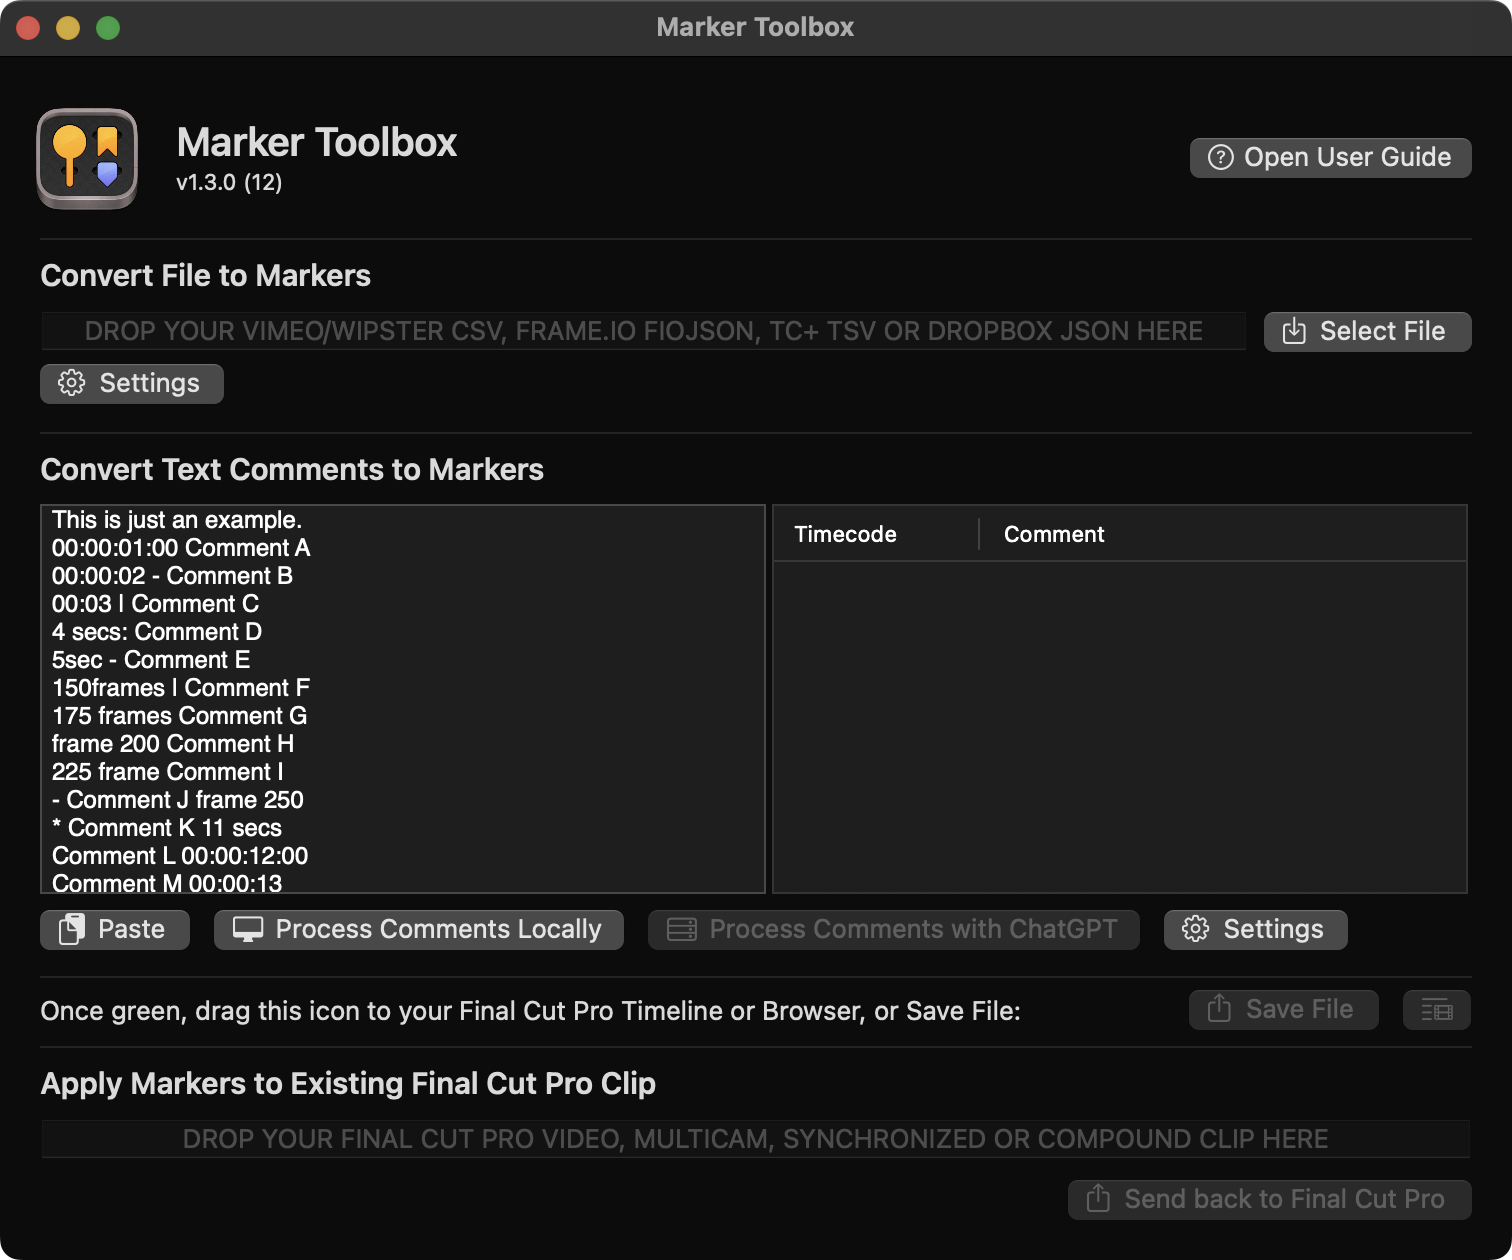
Task: Click the Comment column header
Action: pyautogui.click(x=1054, y=535)
